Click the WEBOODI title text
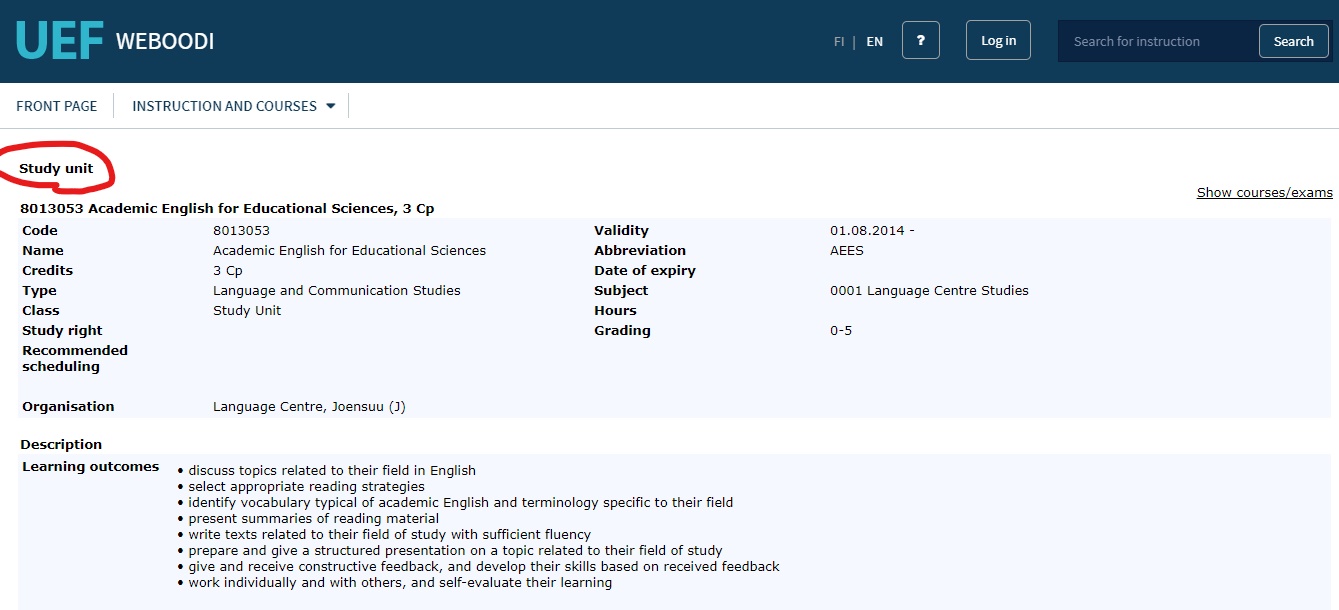 click(165, 41)
